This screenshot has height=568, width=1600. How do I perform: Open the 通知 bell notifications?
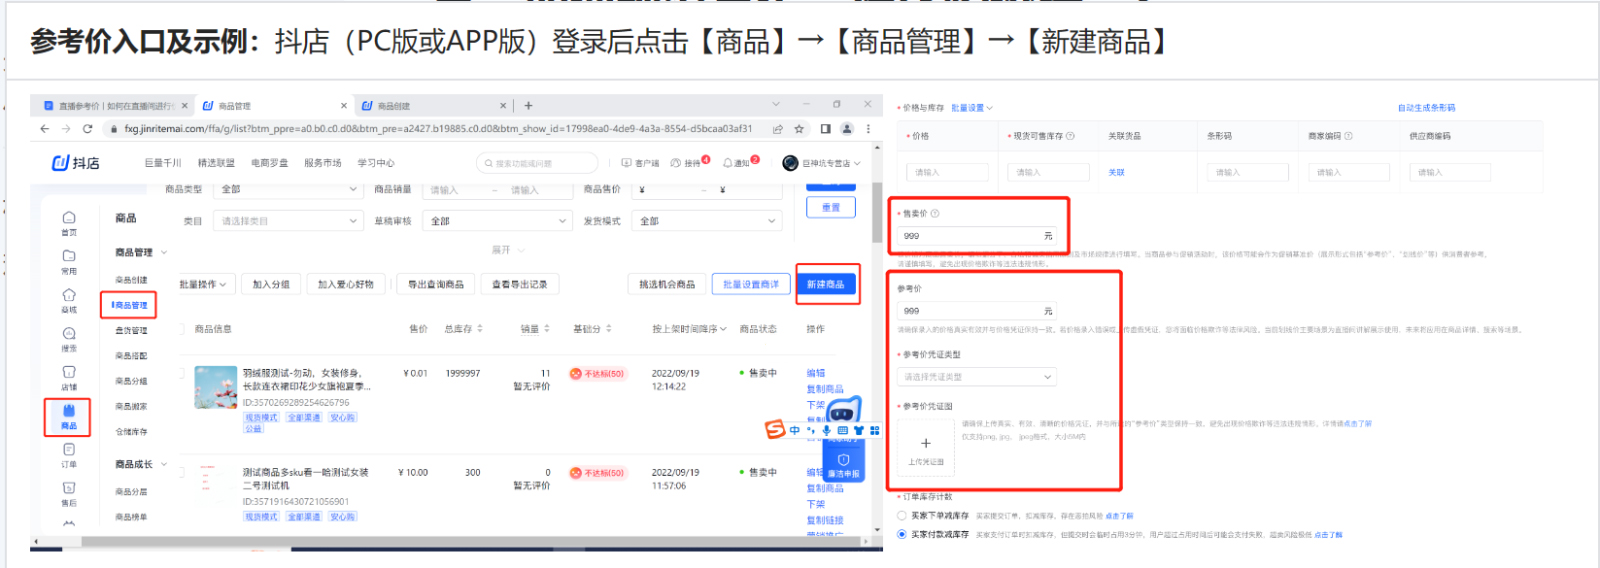click(728, 163)
